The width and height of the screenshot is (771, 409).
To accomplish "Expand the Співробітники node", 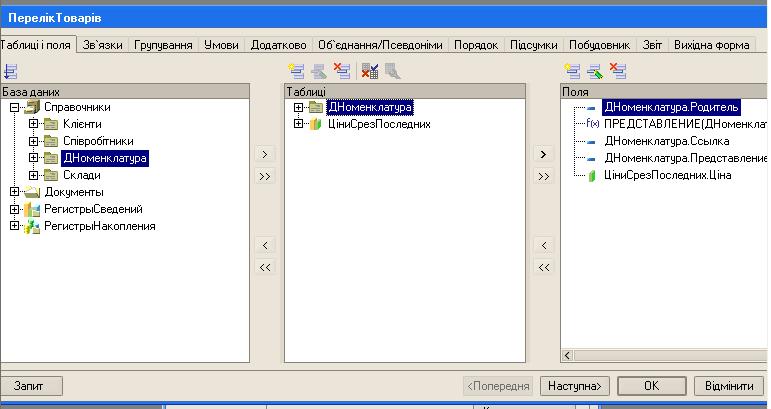I will pyautogui.click(x=33, y=141).
